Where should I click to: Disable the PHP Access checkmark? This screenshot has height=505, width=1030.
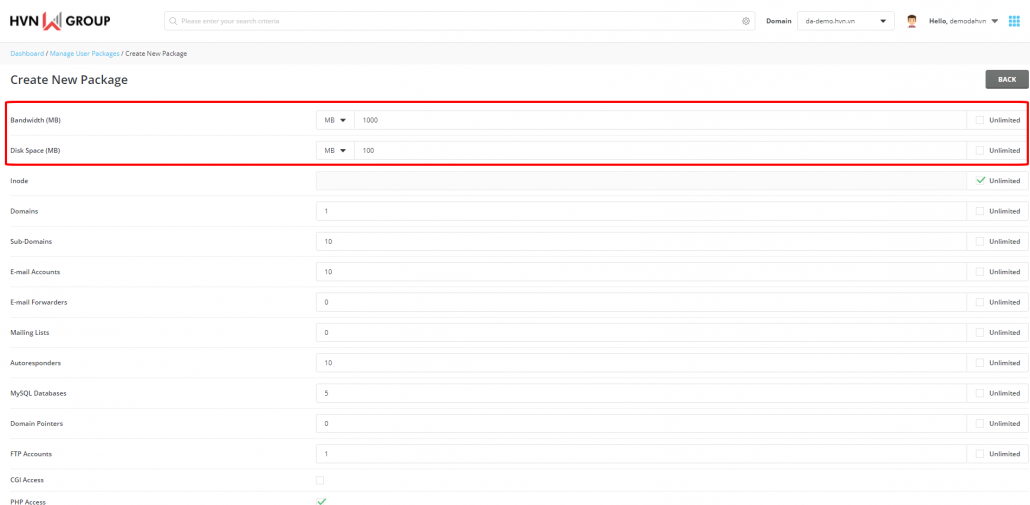321,501
